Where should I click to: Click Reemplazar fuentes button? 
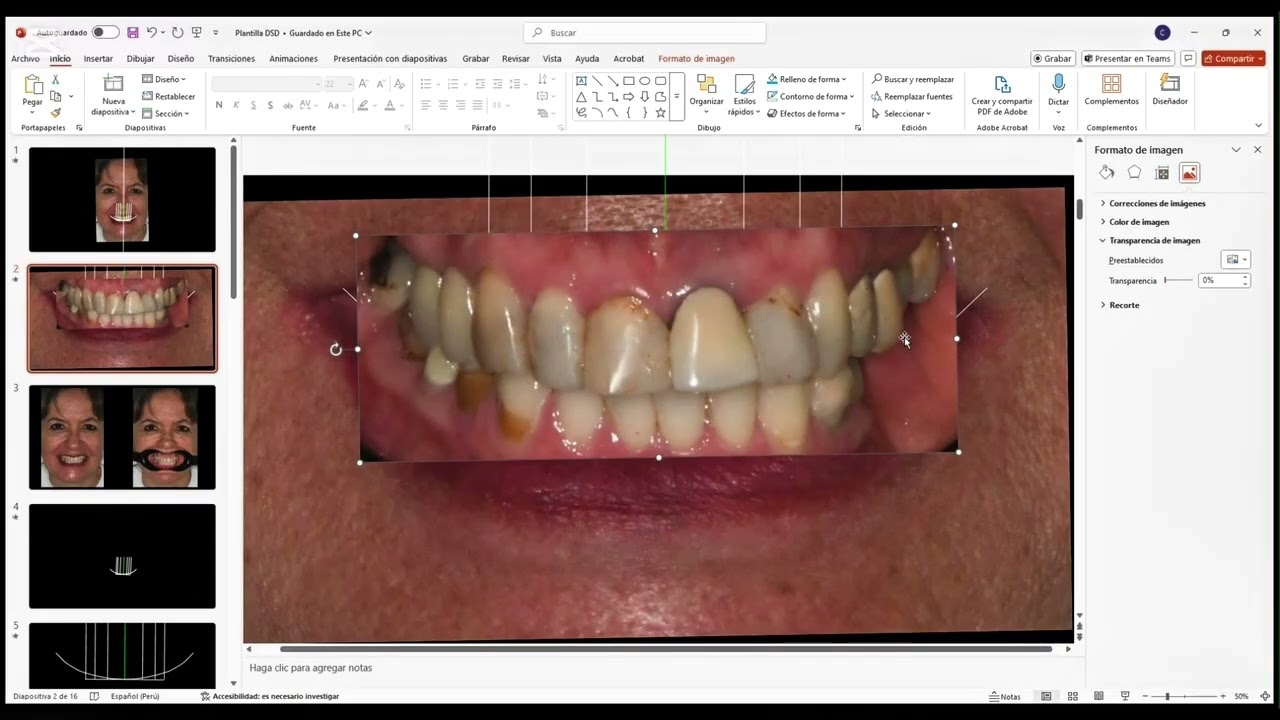click(x=911, y=96)
